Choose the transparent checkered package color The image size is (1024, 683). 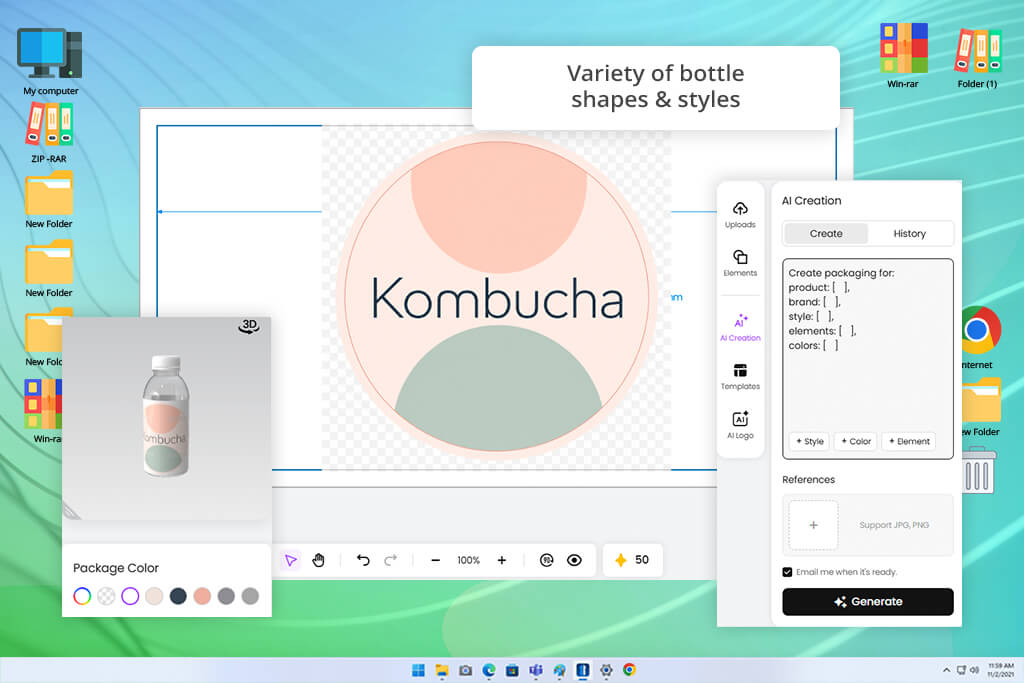(x=106, y=596)
